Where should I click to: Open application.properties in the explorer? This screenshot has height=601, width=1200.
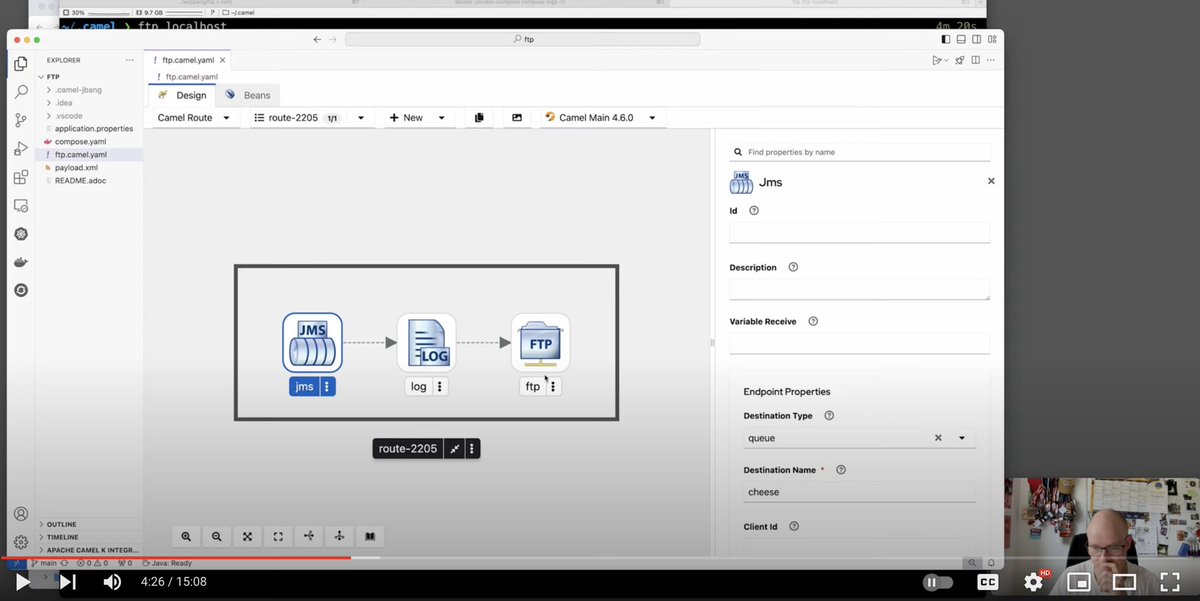click(94, 129)
